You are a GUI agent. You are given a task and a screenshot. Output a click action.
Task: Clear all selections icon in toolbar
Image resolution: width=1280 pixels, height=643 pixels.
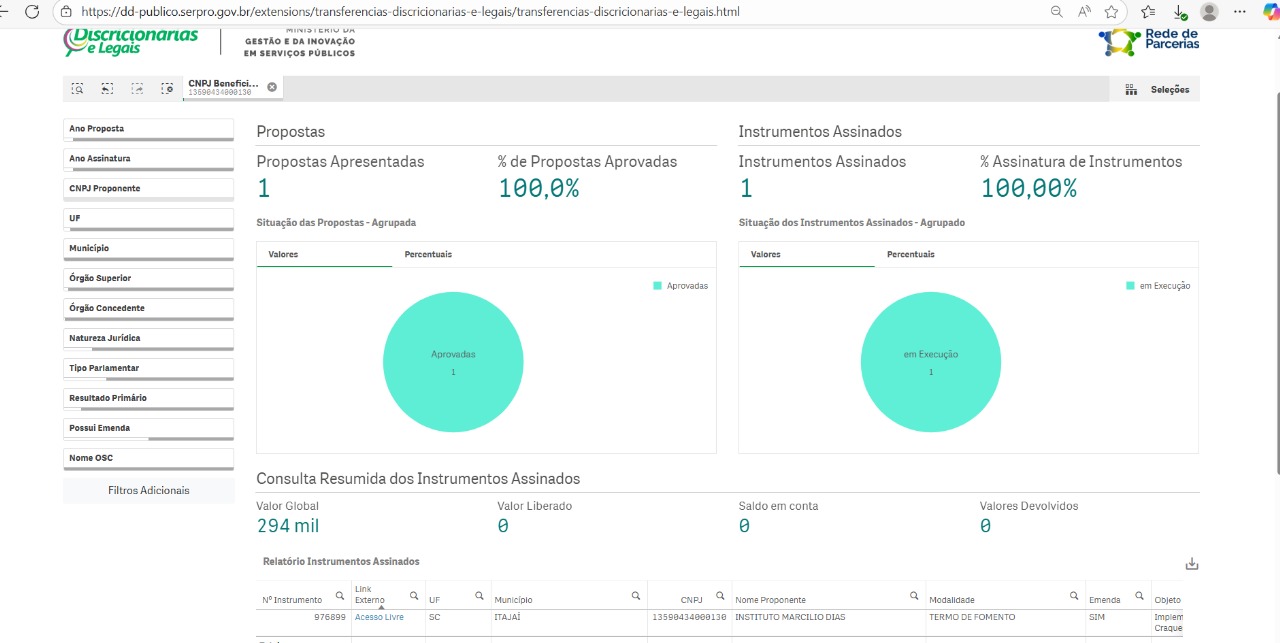[167, 89]
